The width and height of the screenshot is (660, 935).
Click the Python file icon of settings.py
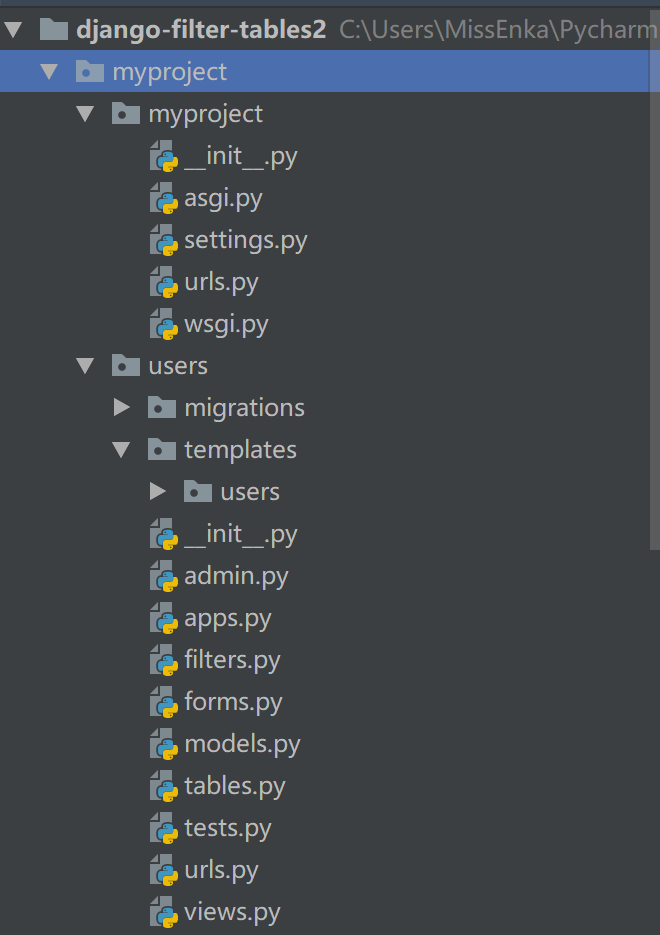coord(164,240)
